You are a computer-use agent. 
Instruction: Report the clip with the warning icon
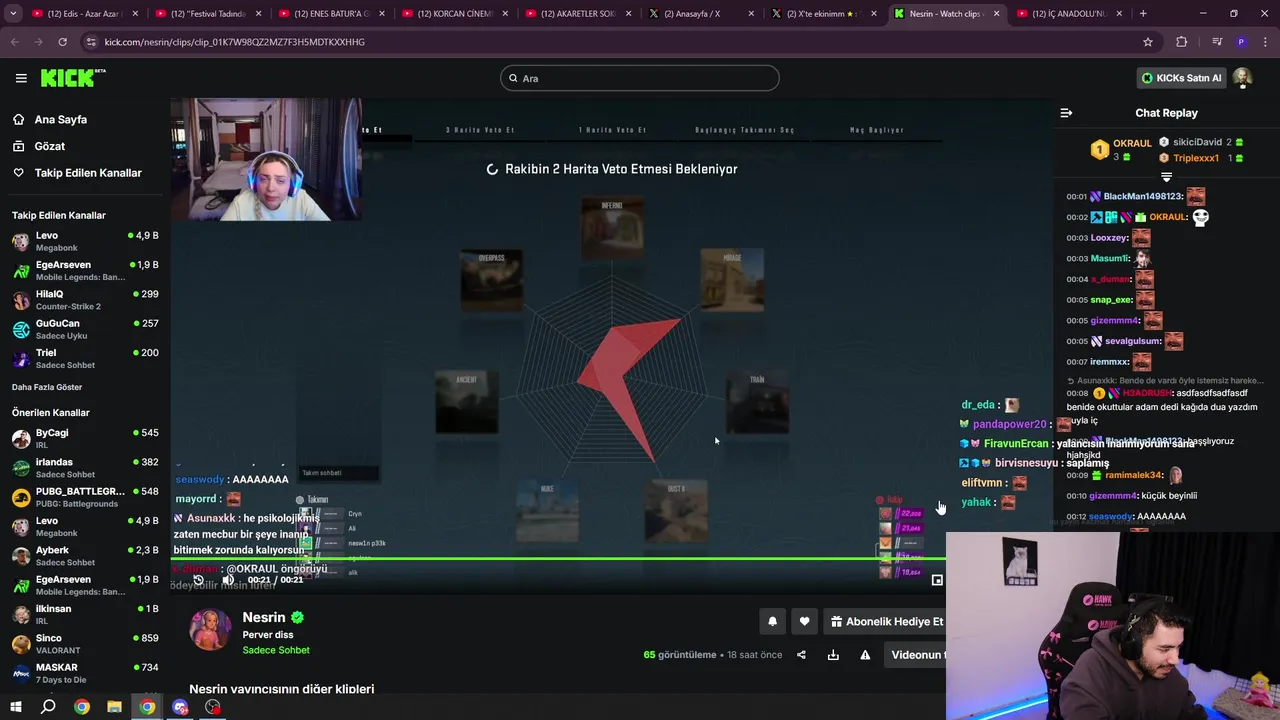[x=865, y=655]
